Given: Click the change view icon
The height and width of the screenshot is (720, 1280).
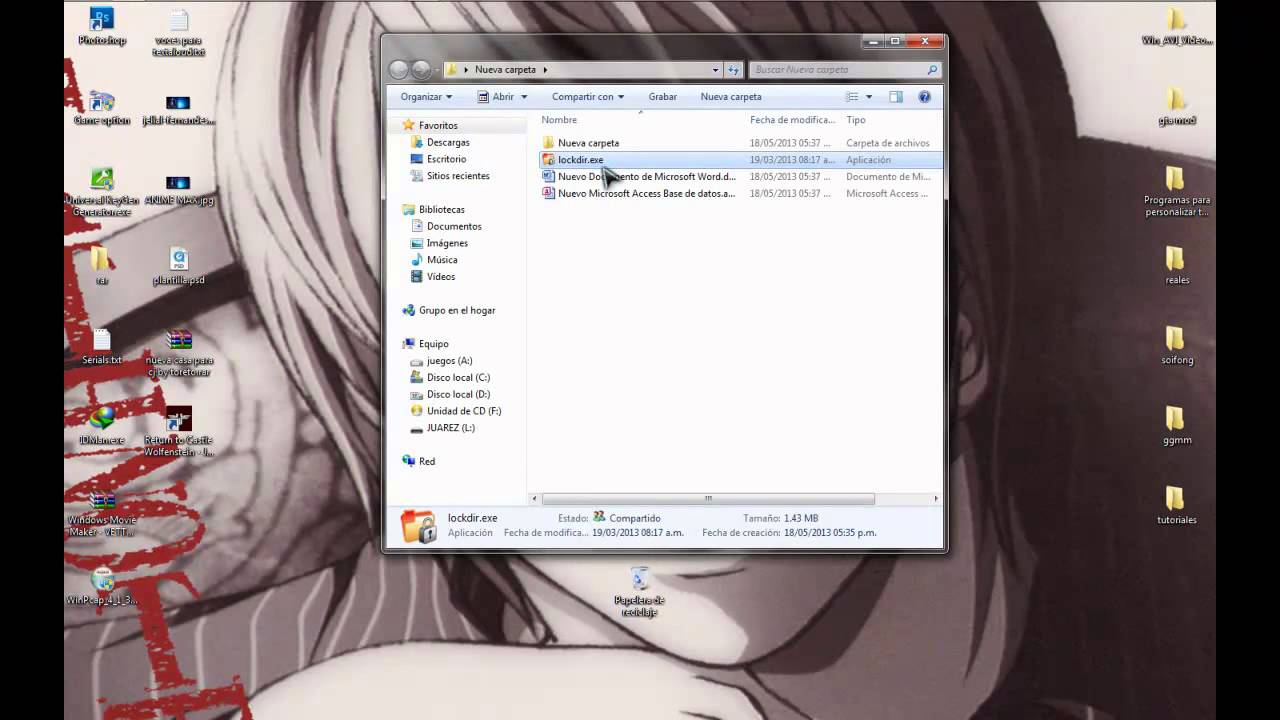Looking at the screenshot, I should [852, 97].
